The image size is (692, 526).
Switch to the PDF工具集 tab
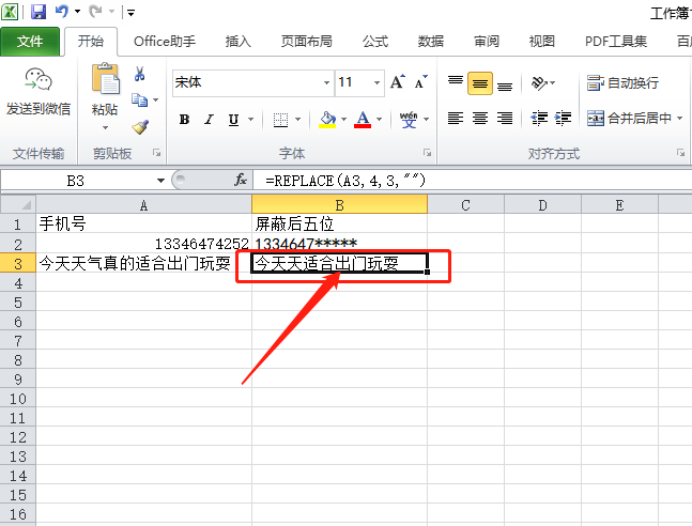click(616, 41)
